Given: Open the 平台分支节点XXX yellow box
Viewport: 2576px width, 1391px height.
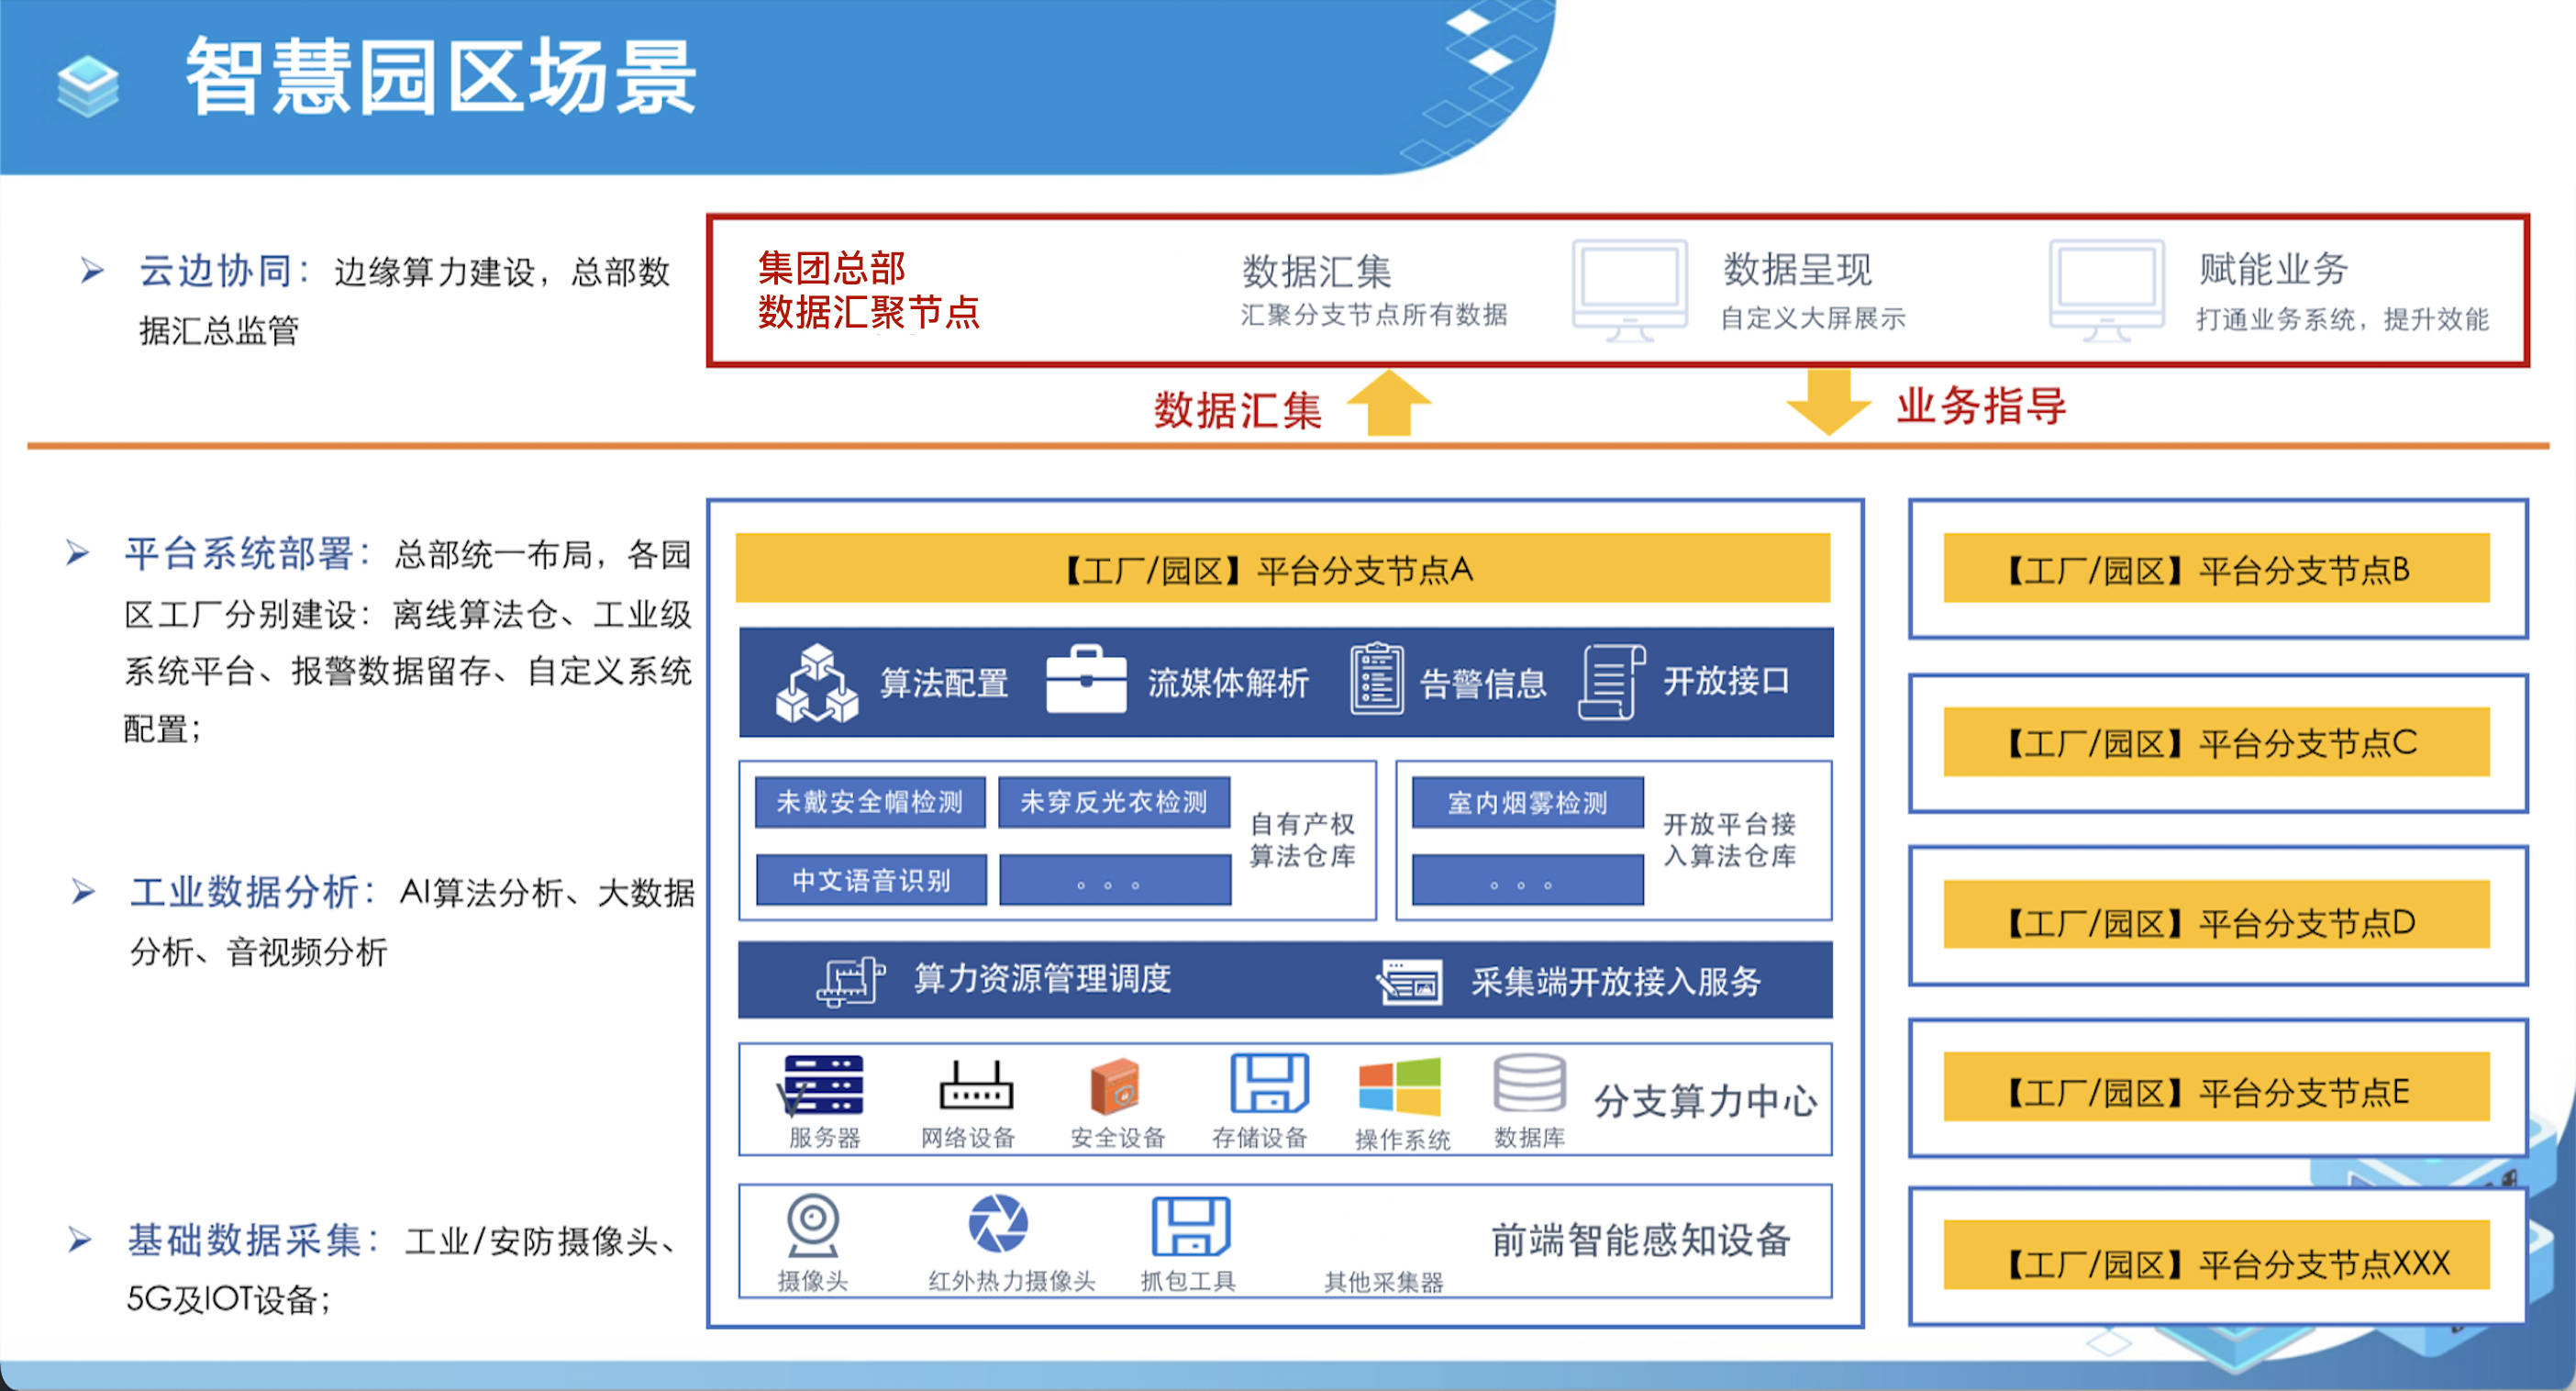Looking at the screenshot, I should pos(2216,1255).
